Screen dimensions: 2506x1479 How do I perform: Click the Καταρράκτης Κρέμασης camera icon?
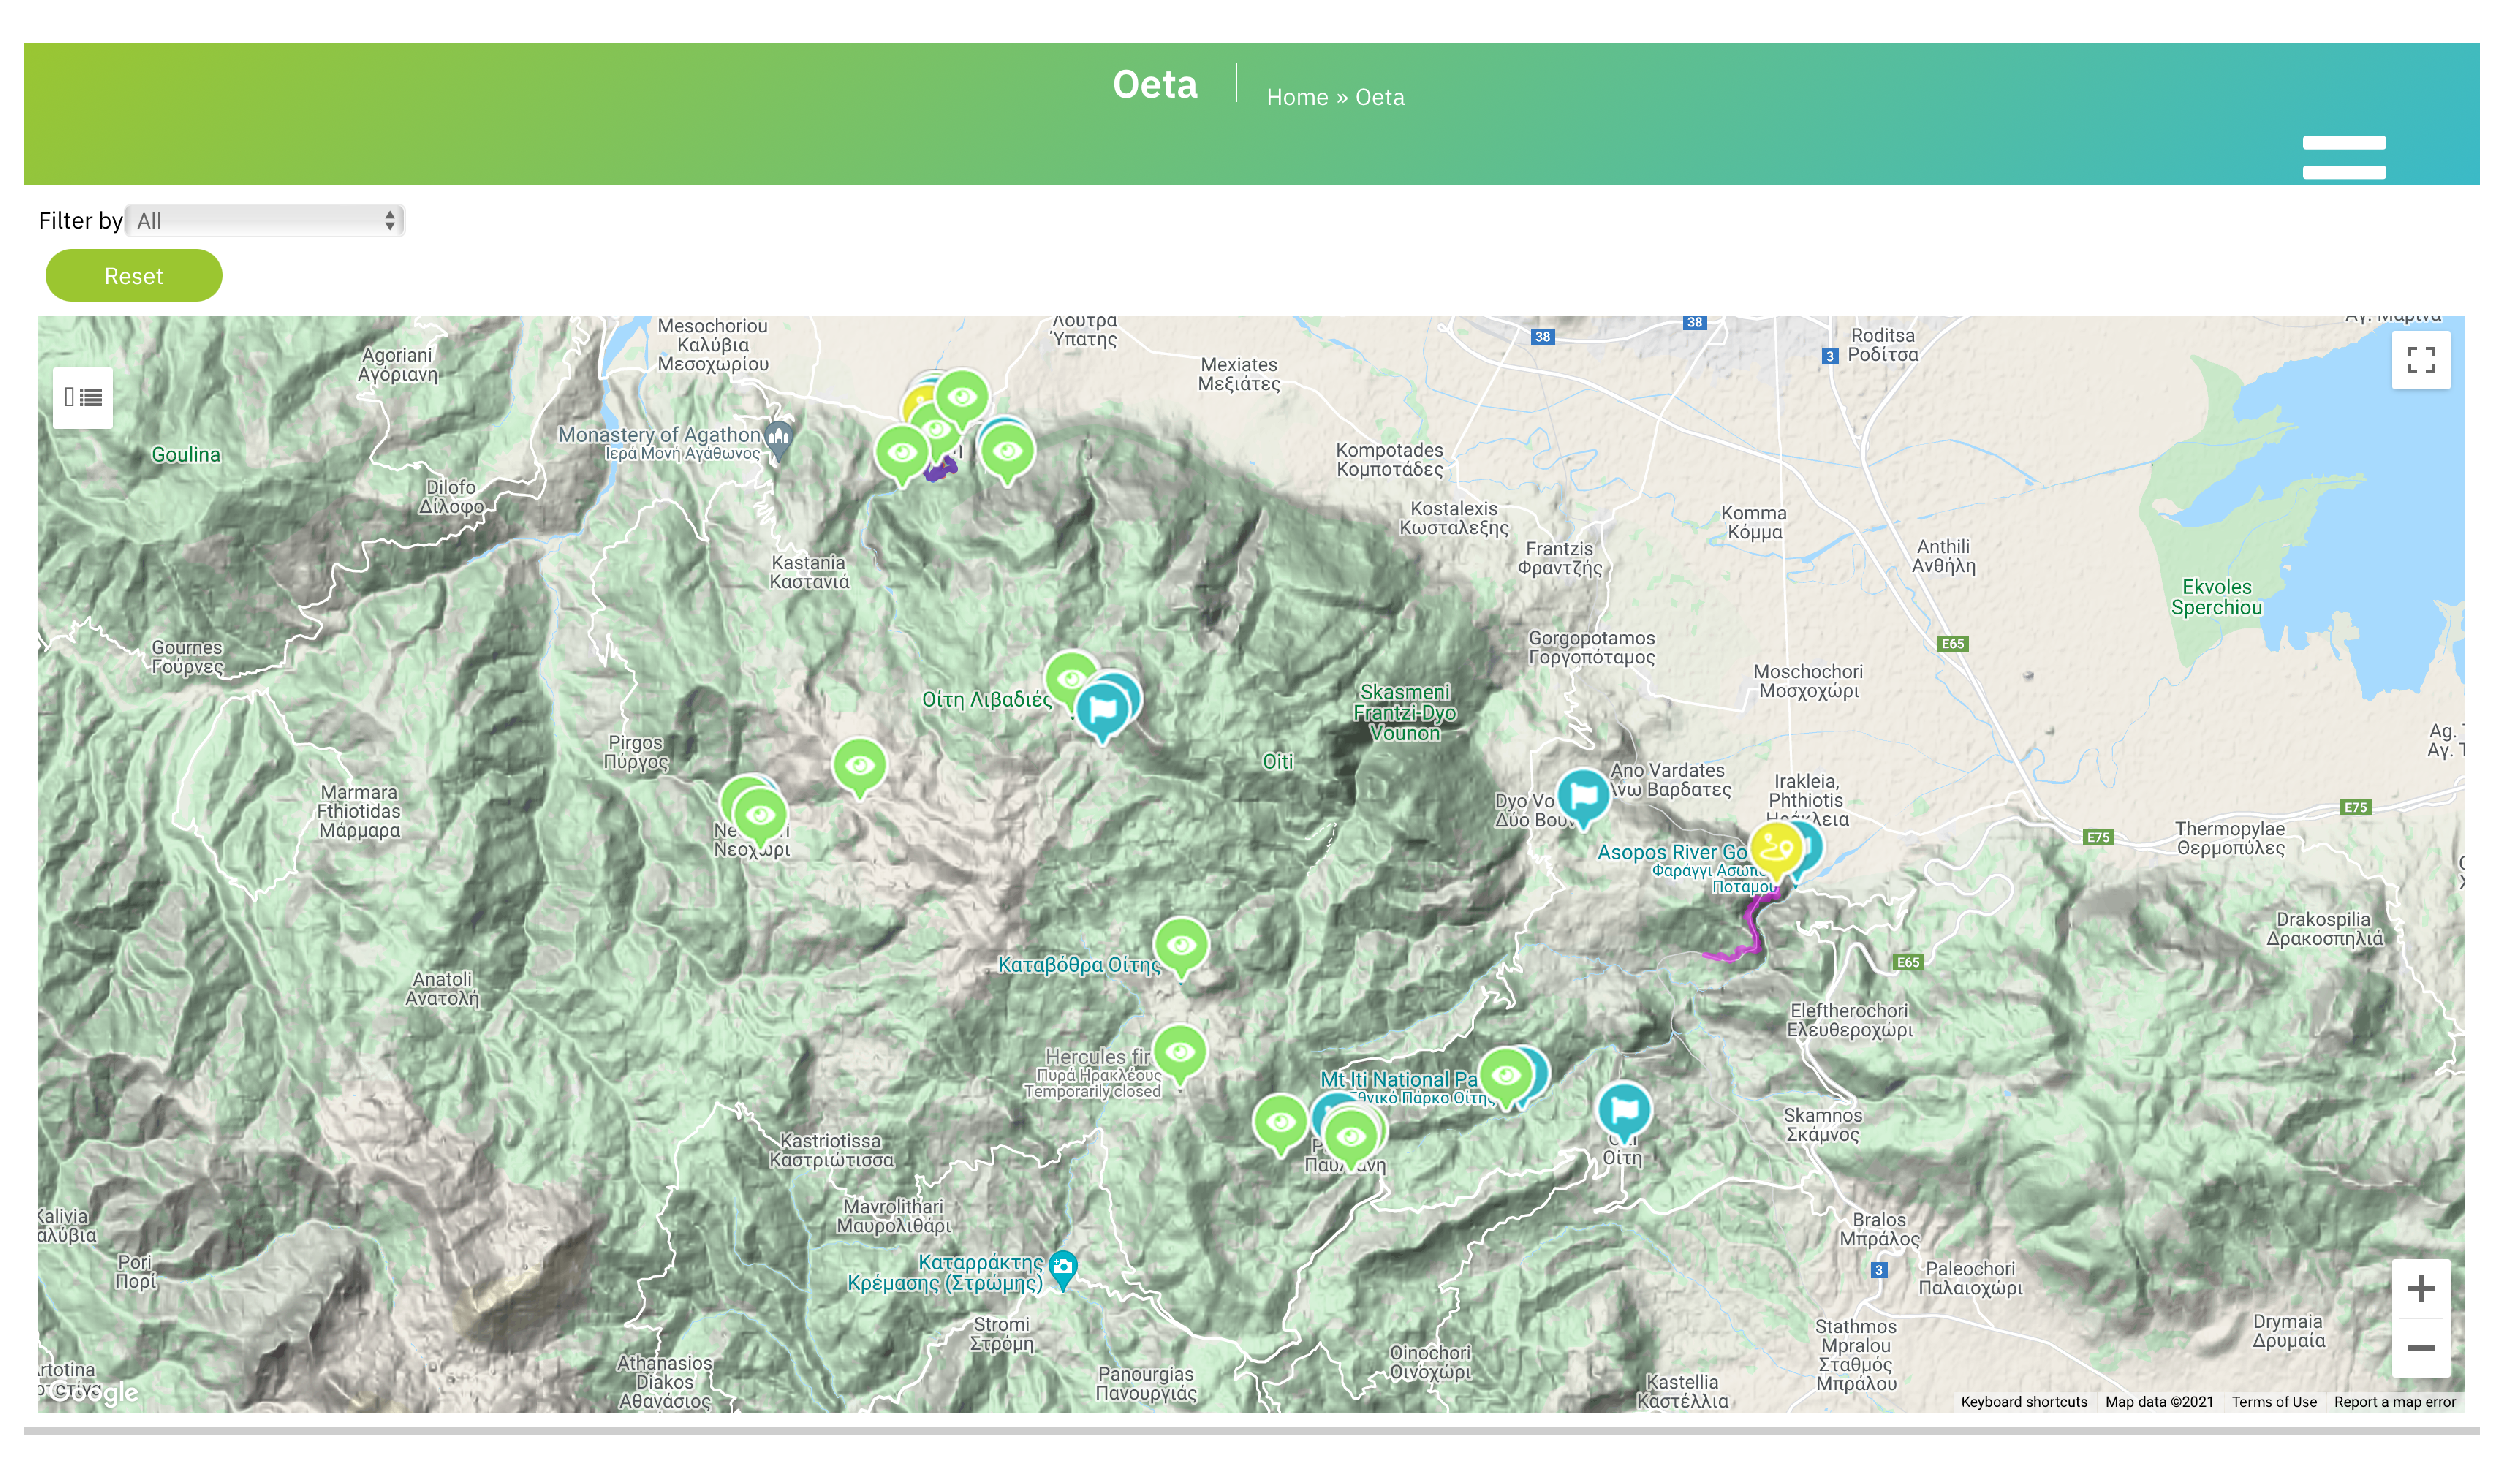click(1062, 1266)
